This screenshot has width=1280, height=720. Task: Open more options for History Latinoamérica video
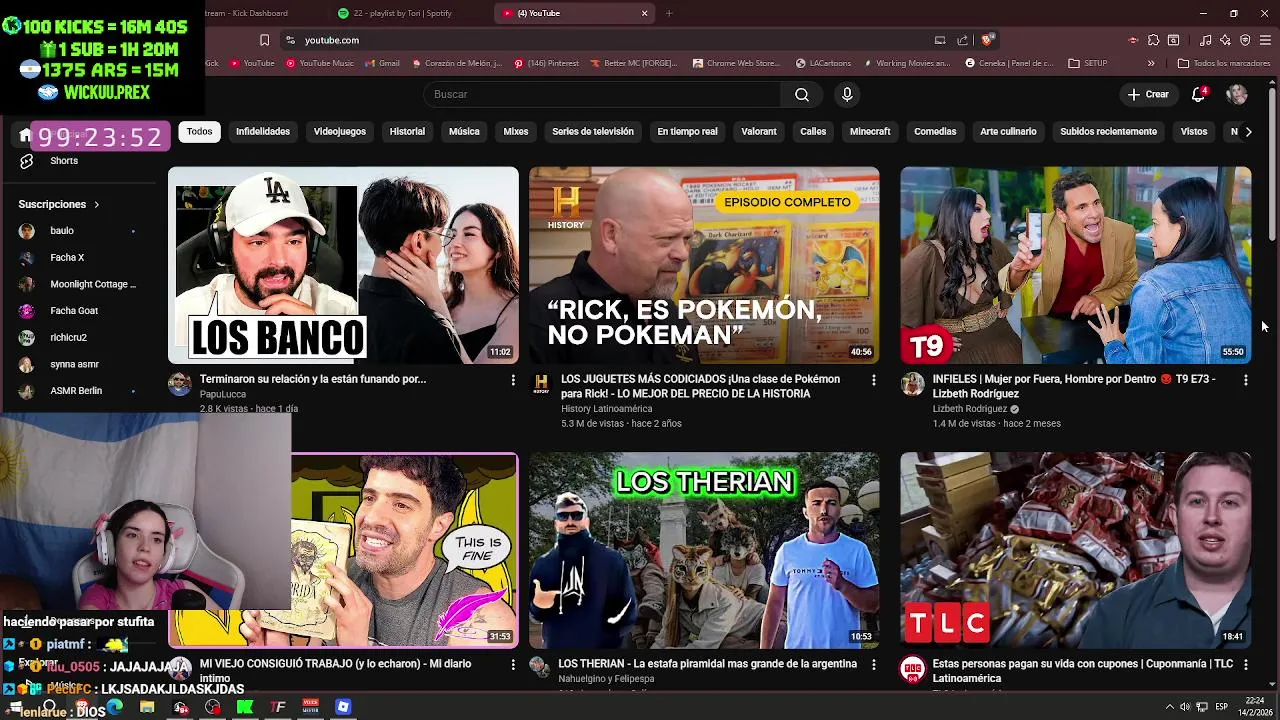point(873,380)
